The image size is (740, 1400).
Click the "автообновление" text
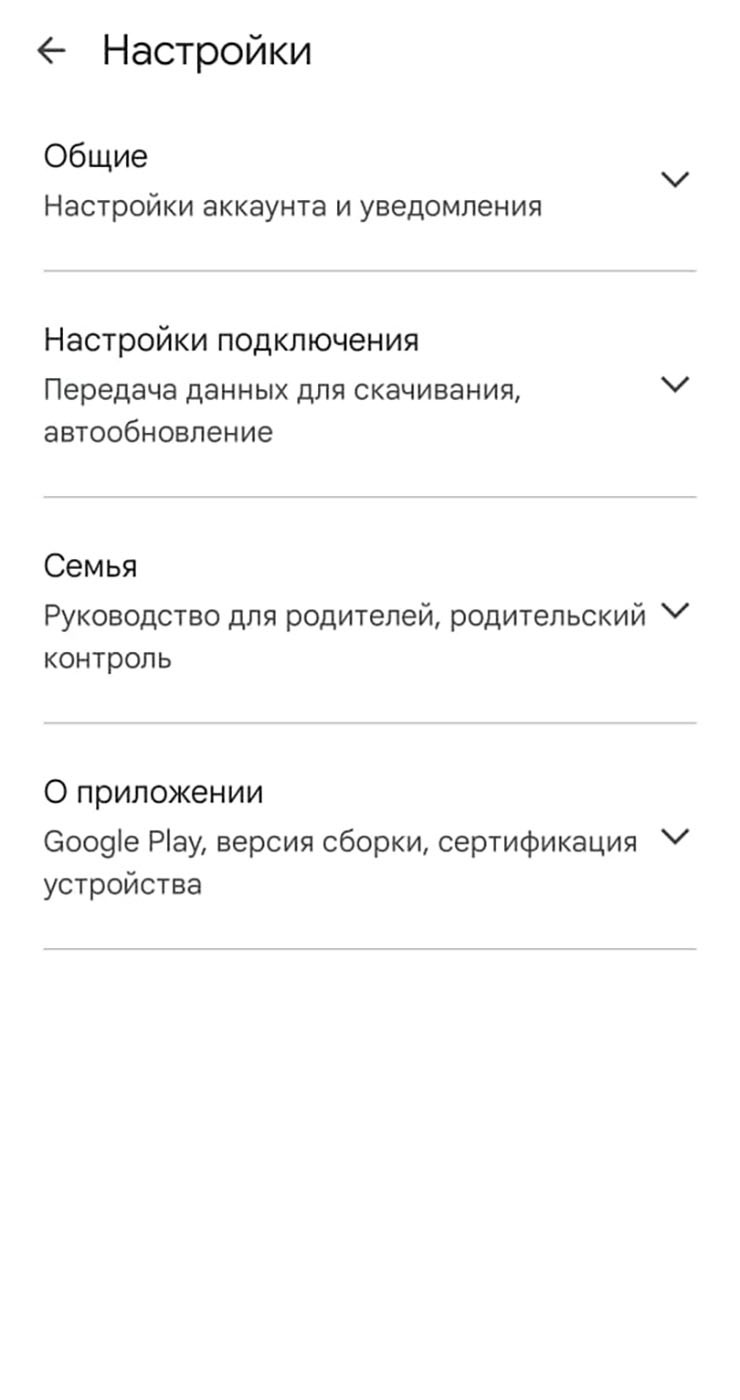pyautogui.click(x=157, y=433)
